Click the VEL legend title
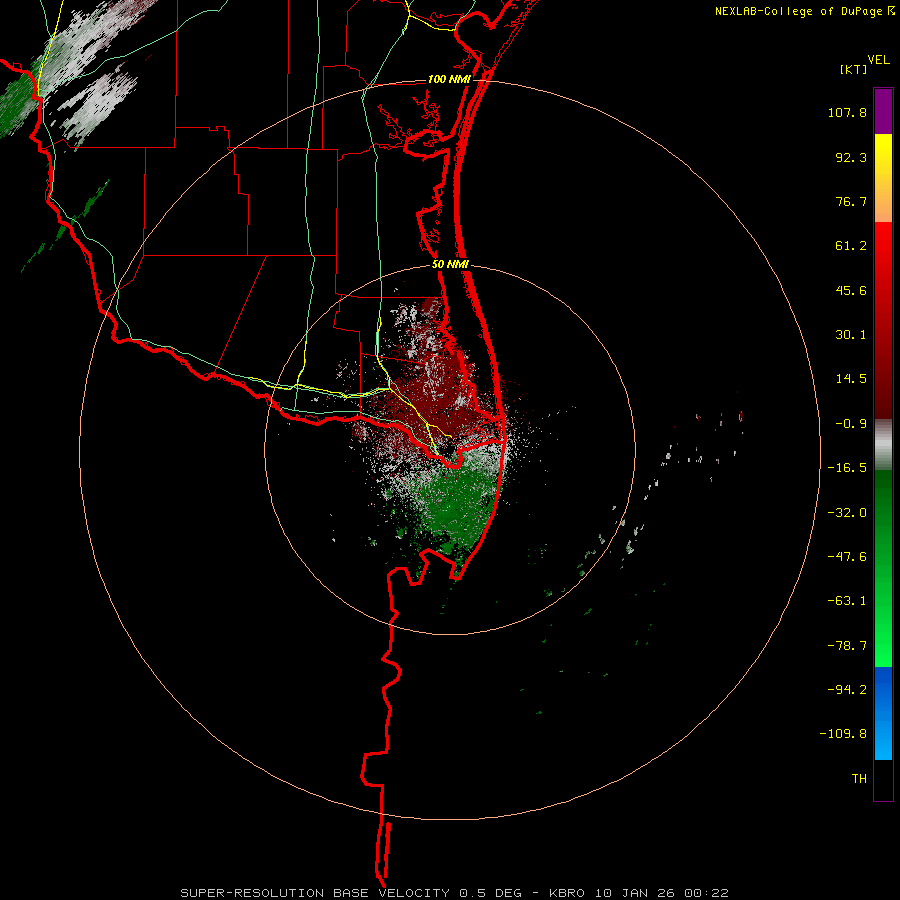The image size is (900, 900). pyautogui.click(x=878, y=60)
